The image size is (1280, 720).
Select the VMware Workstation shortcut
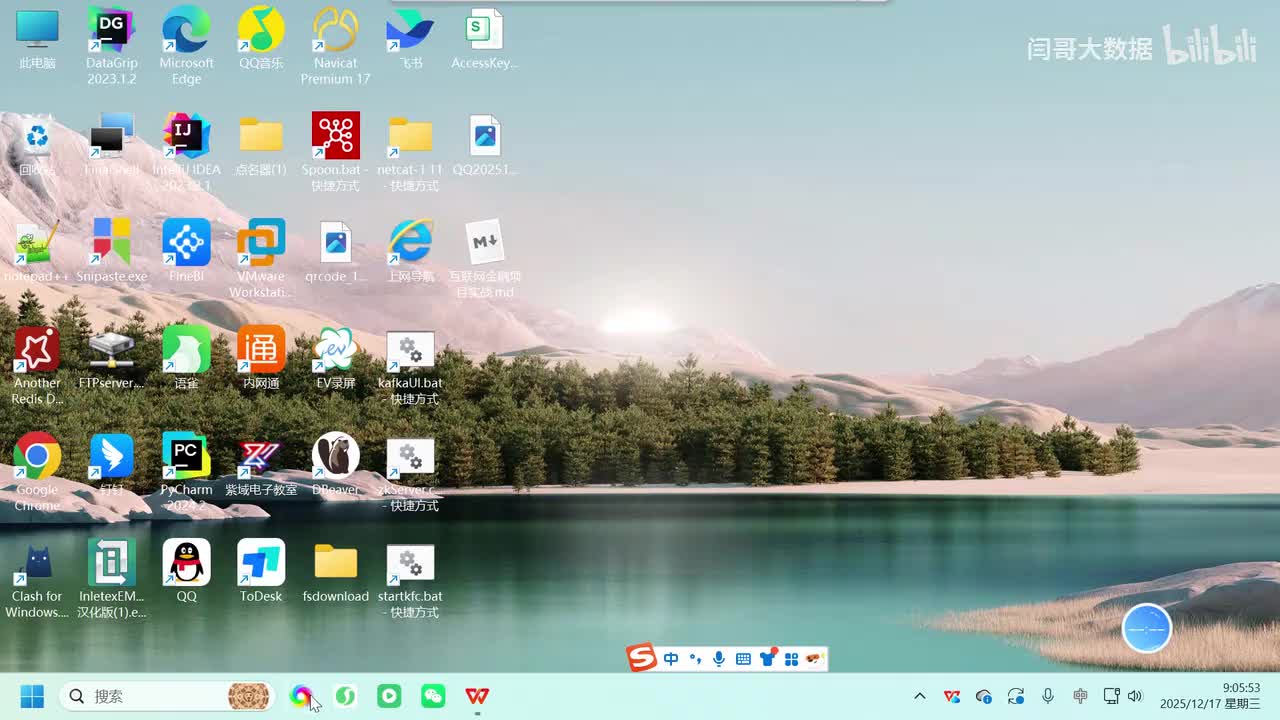[261, 259]
